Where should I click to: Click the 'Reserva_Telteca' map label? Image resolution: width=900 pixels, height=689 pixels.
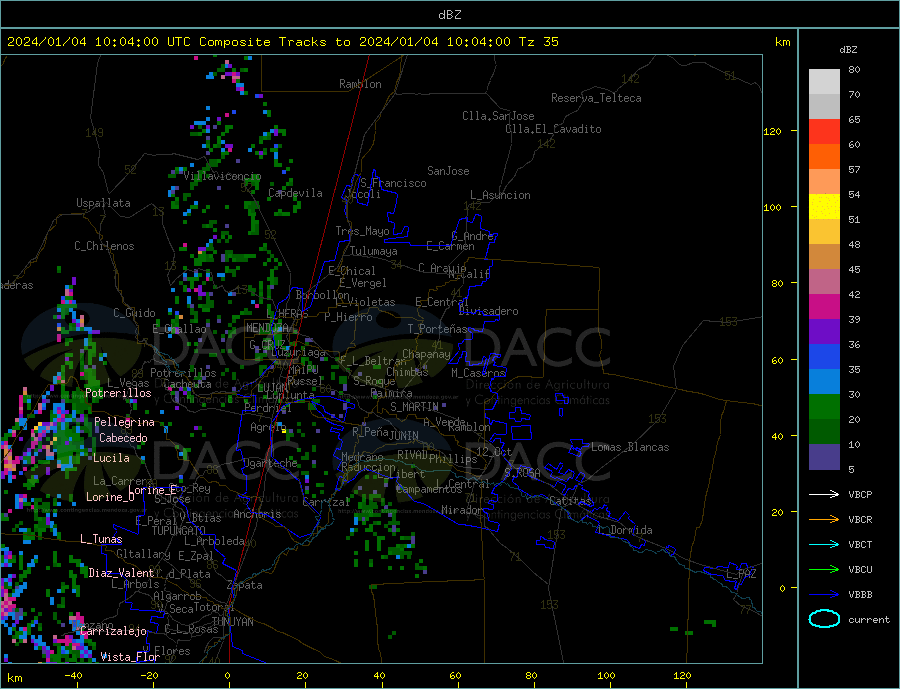596,98
